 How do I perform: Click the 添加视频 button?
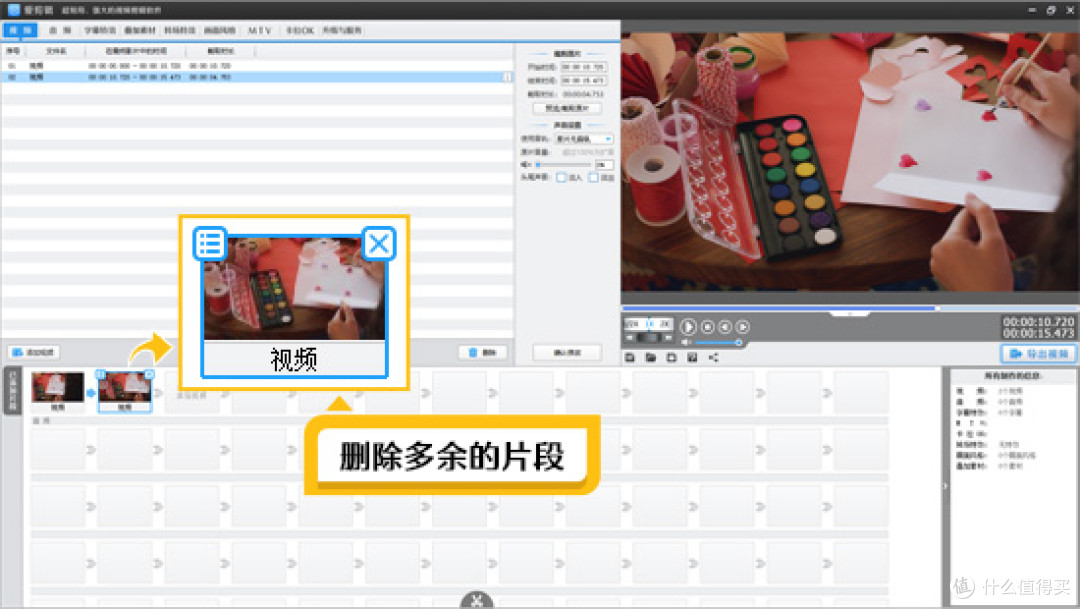click(34, 352)
